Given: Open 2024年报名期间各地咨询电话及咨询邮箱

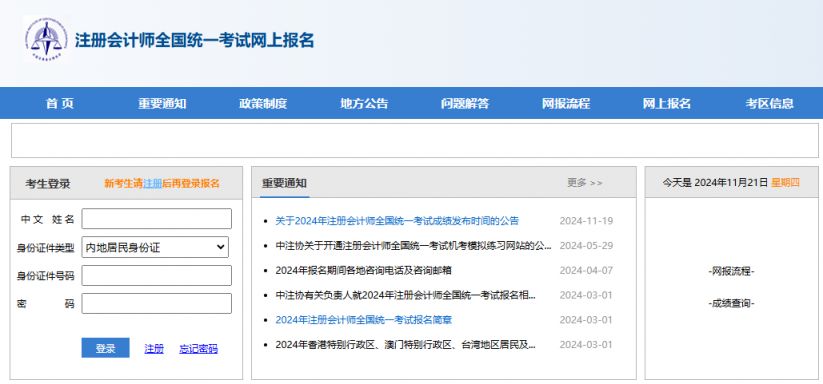Looking at the screenshot, I should [363, 271].
